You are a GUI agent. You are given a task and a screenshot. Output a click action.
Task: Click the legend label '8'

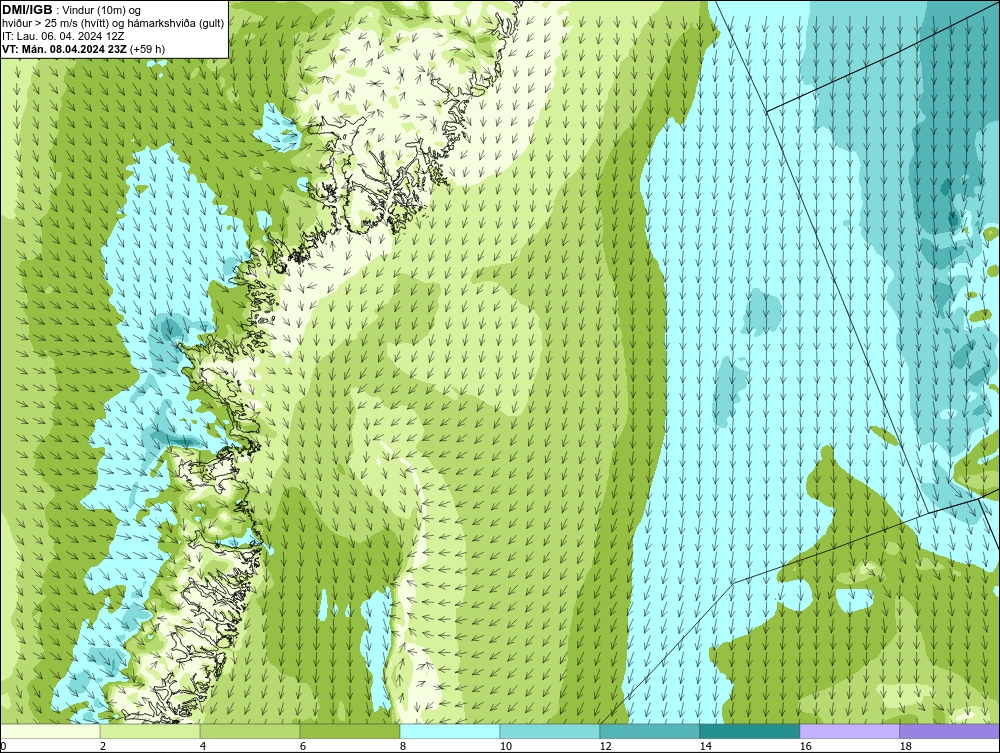[403, 746]
